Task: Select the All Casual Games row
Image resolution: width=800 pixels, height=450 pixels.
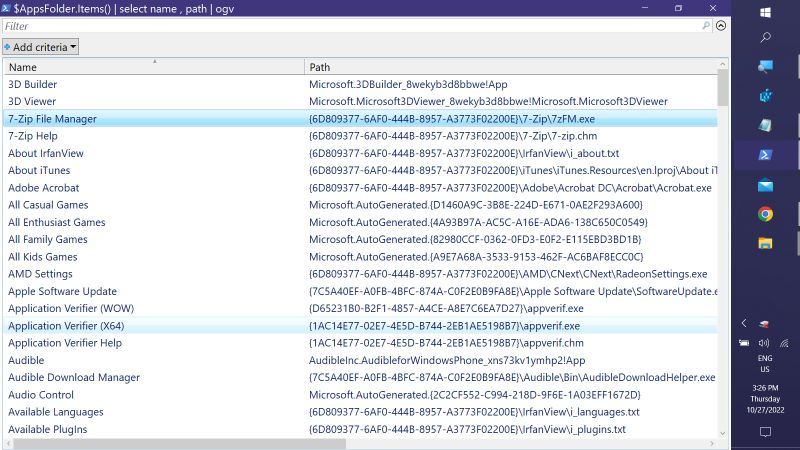Action: 360,205
